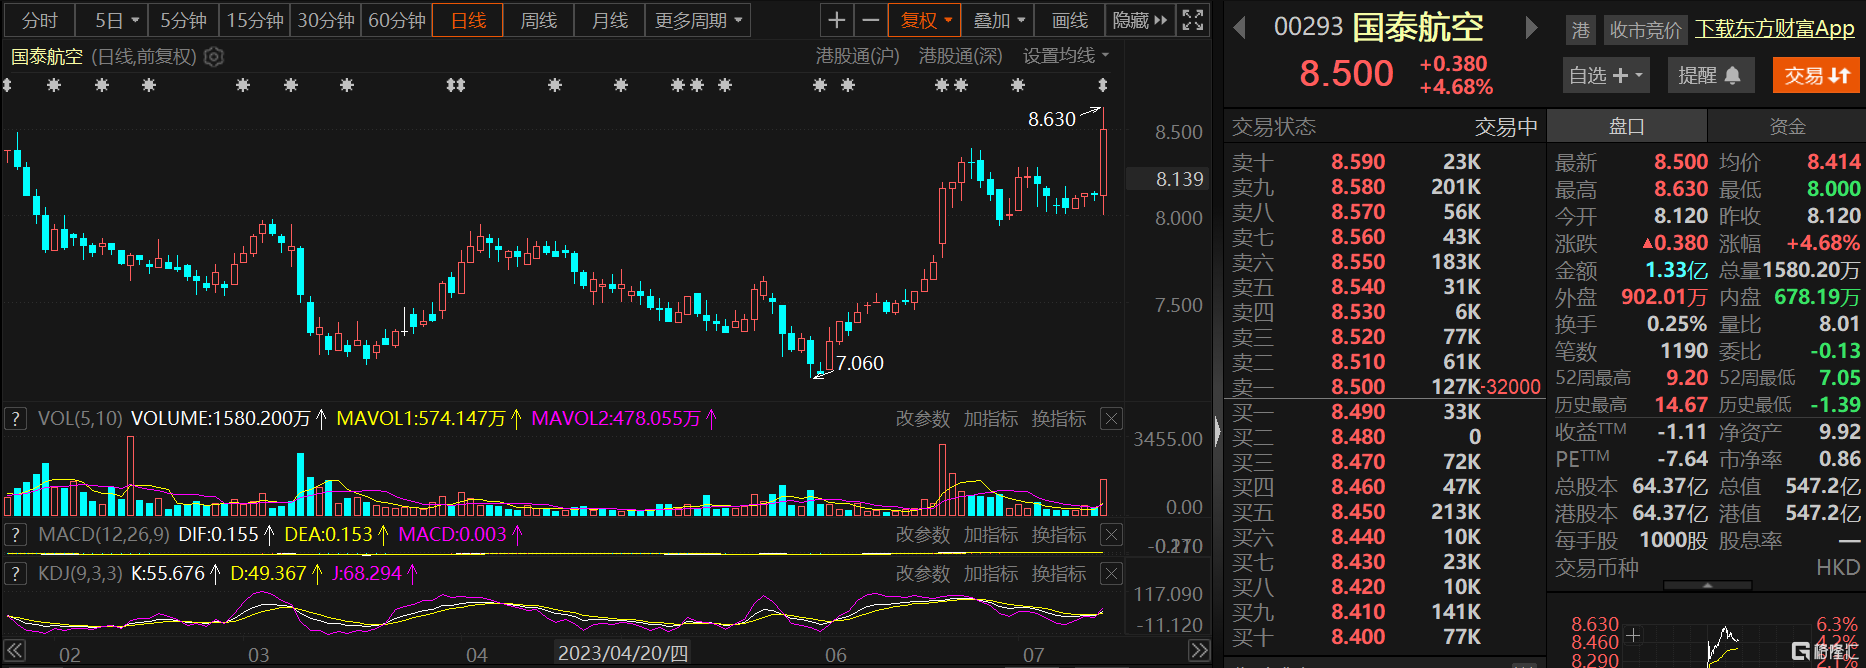The height and width of the screenshot is (668, 1866).
Task: Zoom in the chart with the plus button
Action: 837,20
